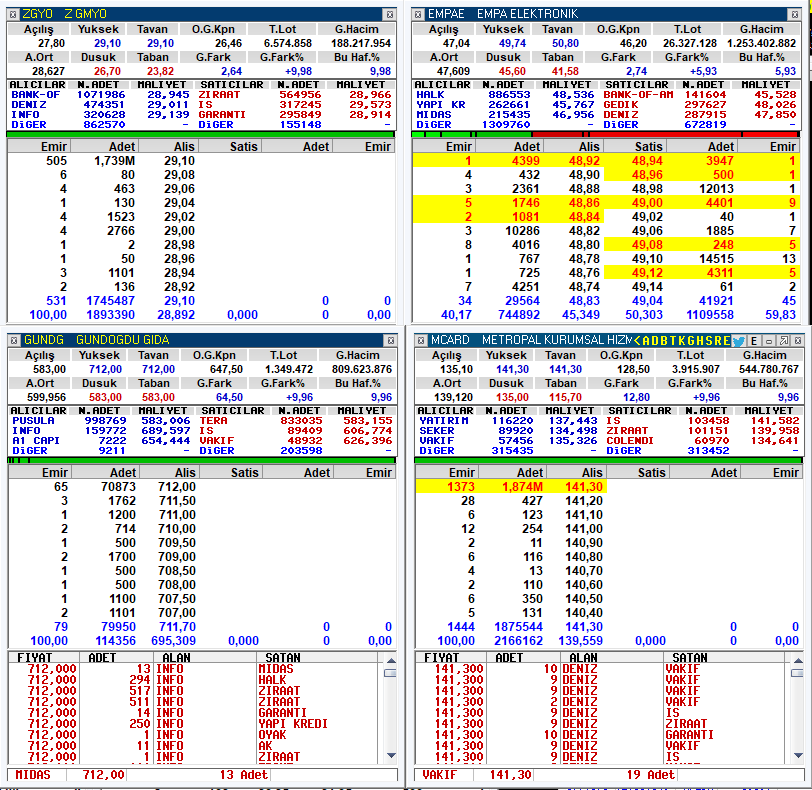This screenshot has height=790, width=812.
Task: Click GUNDG G.Fark% value +9,96
Action: click(299, 398)
